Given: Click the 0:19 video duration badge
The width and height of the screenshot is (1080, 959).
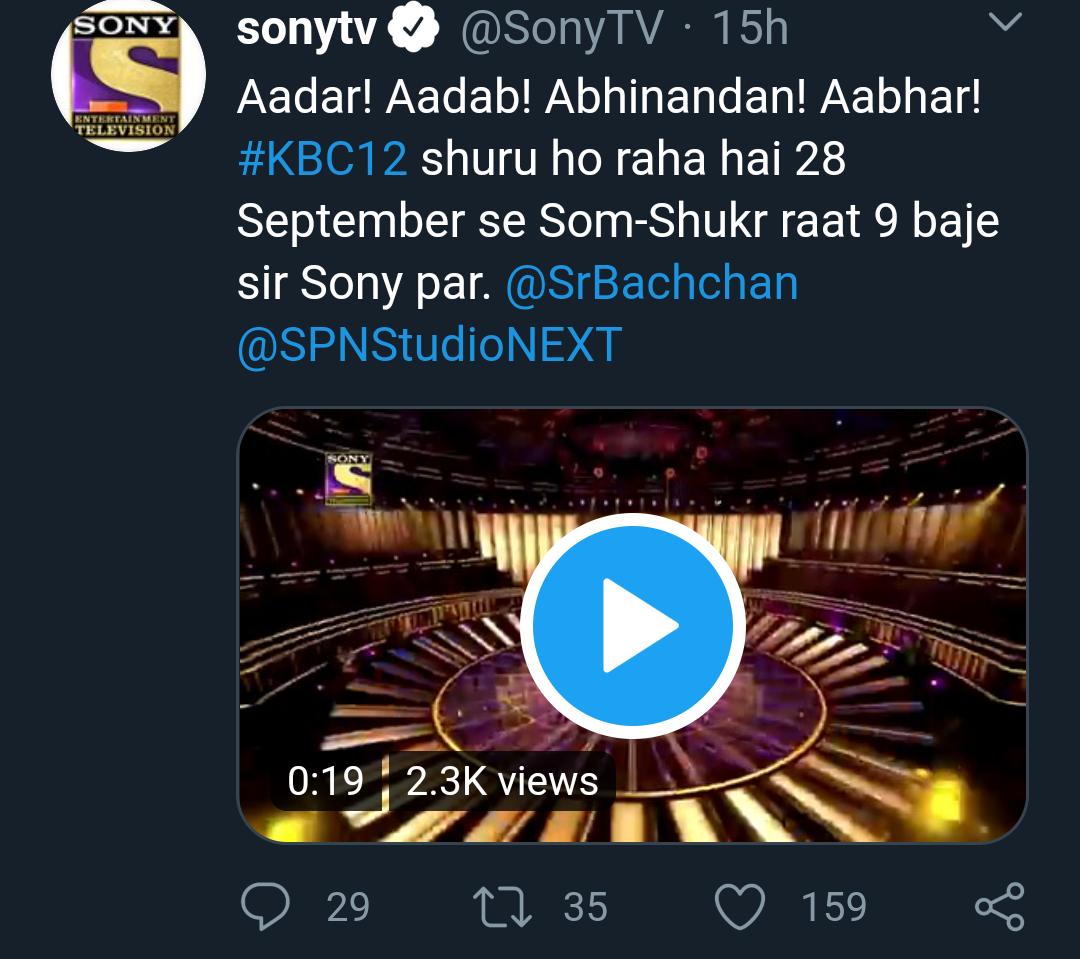Looking at the screenshot, I should coord(325,781).
